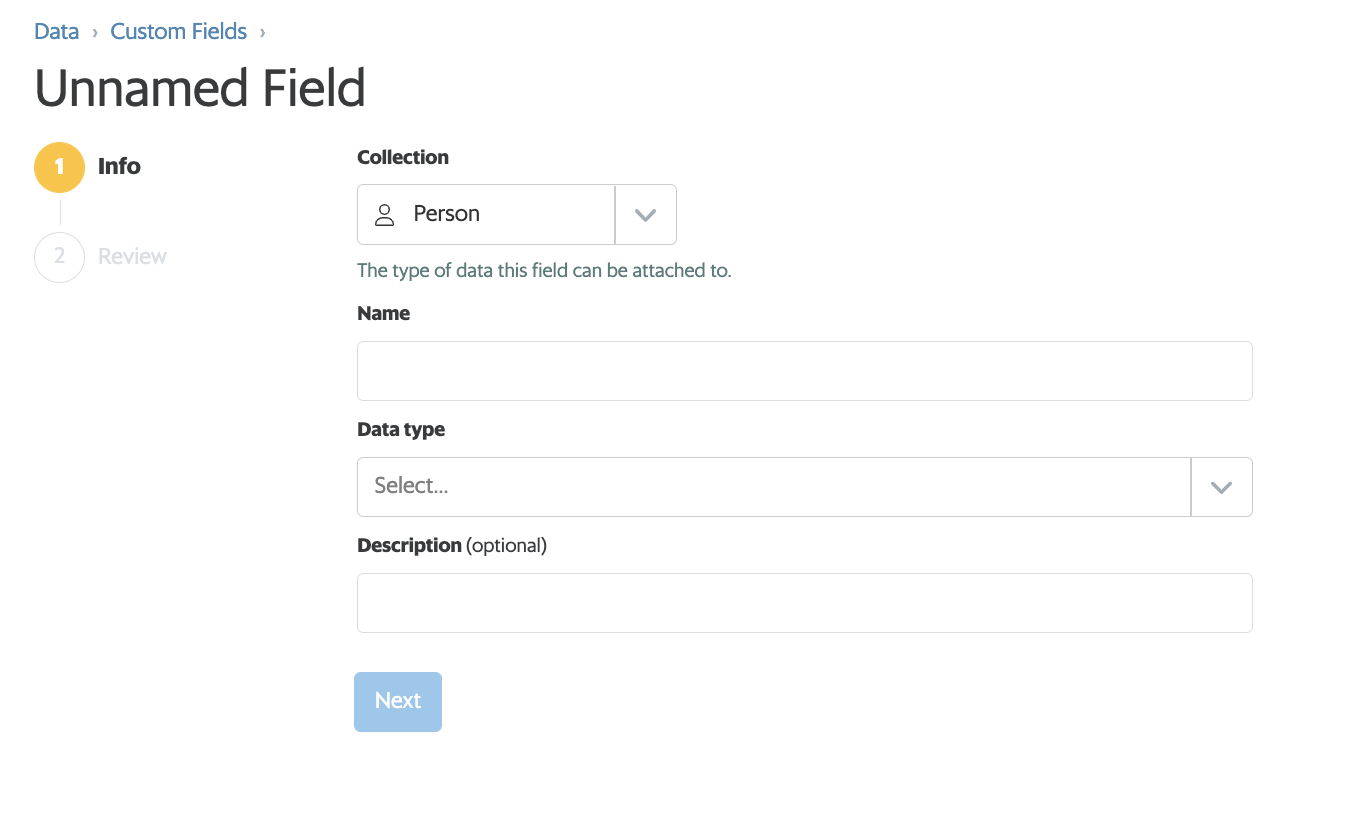1348x840 pixels.
Task: Click the Name field label
Action: coord(384,313)
